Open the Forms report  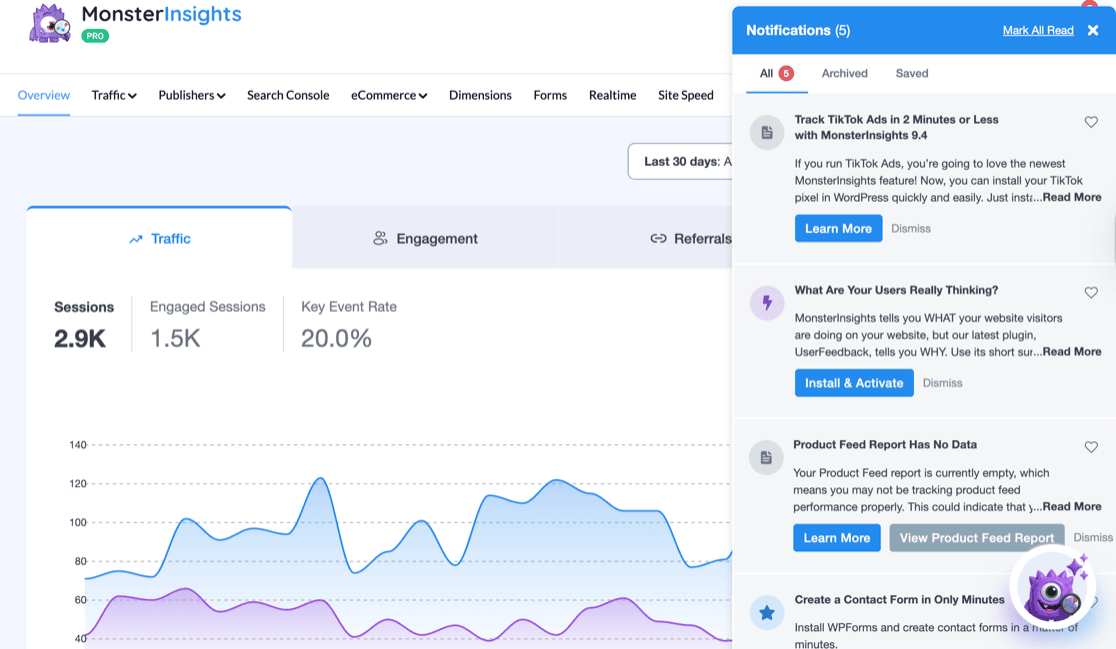tap(550, 95)
